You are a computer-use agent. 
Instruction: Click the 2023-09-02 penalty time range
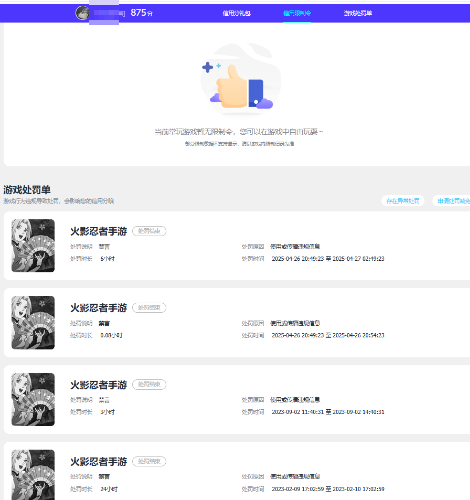click(328, 412)
